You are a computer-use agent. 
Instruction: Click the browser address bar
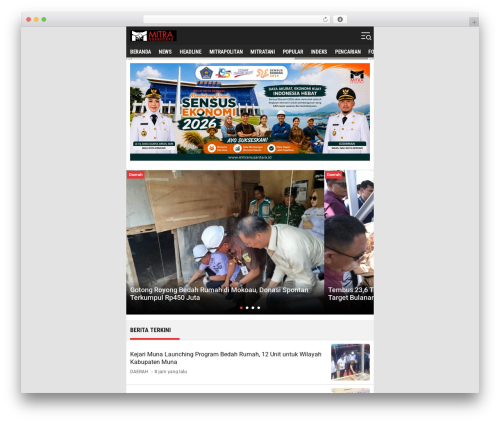pos(236,19)
